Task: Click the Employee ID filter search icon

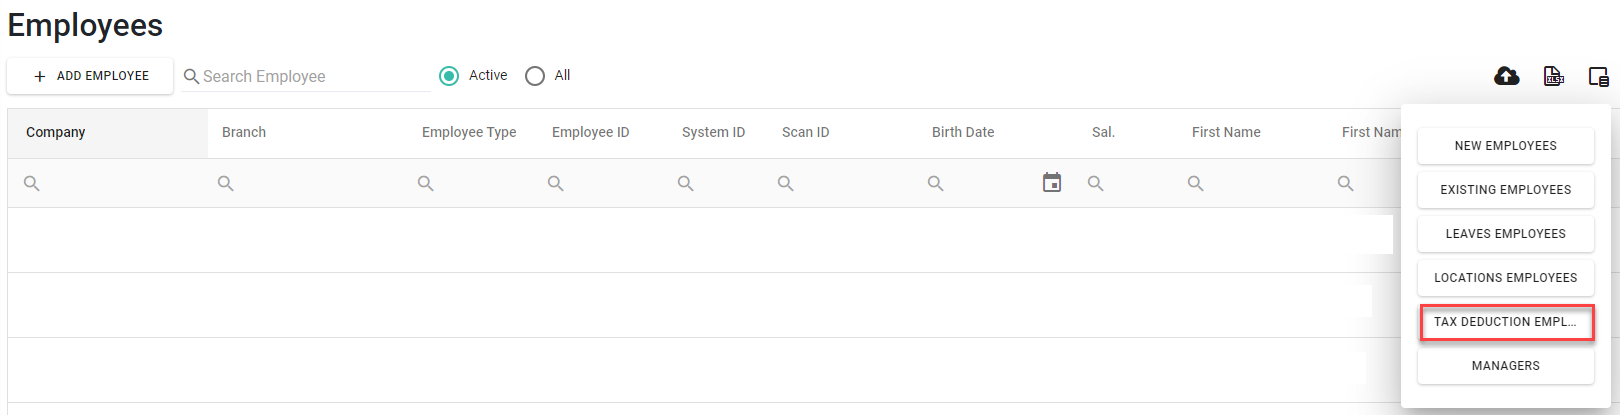Action: pyautogui.click(x=556, y=184)
